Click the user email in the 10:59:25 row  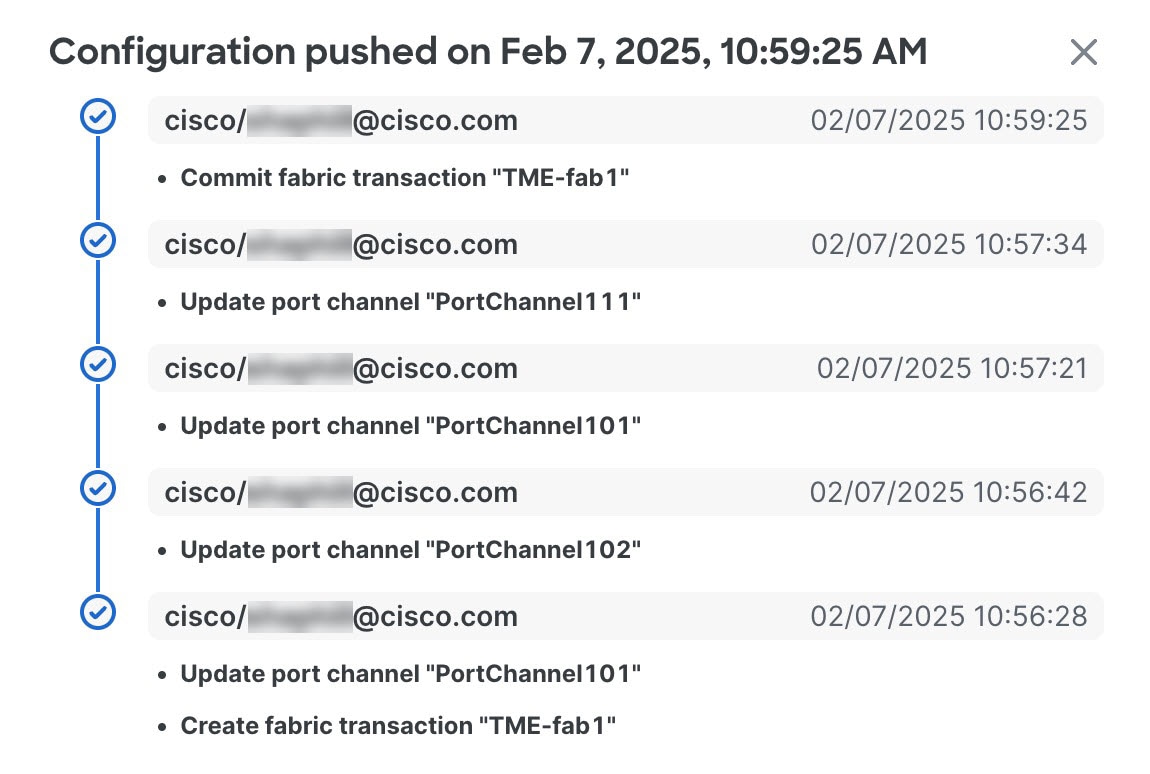point(341,120)
